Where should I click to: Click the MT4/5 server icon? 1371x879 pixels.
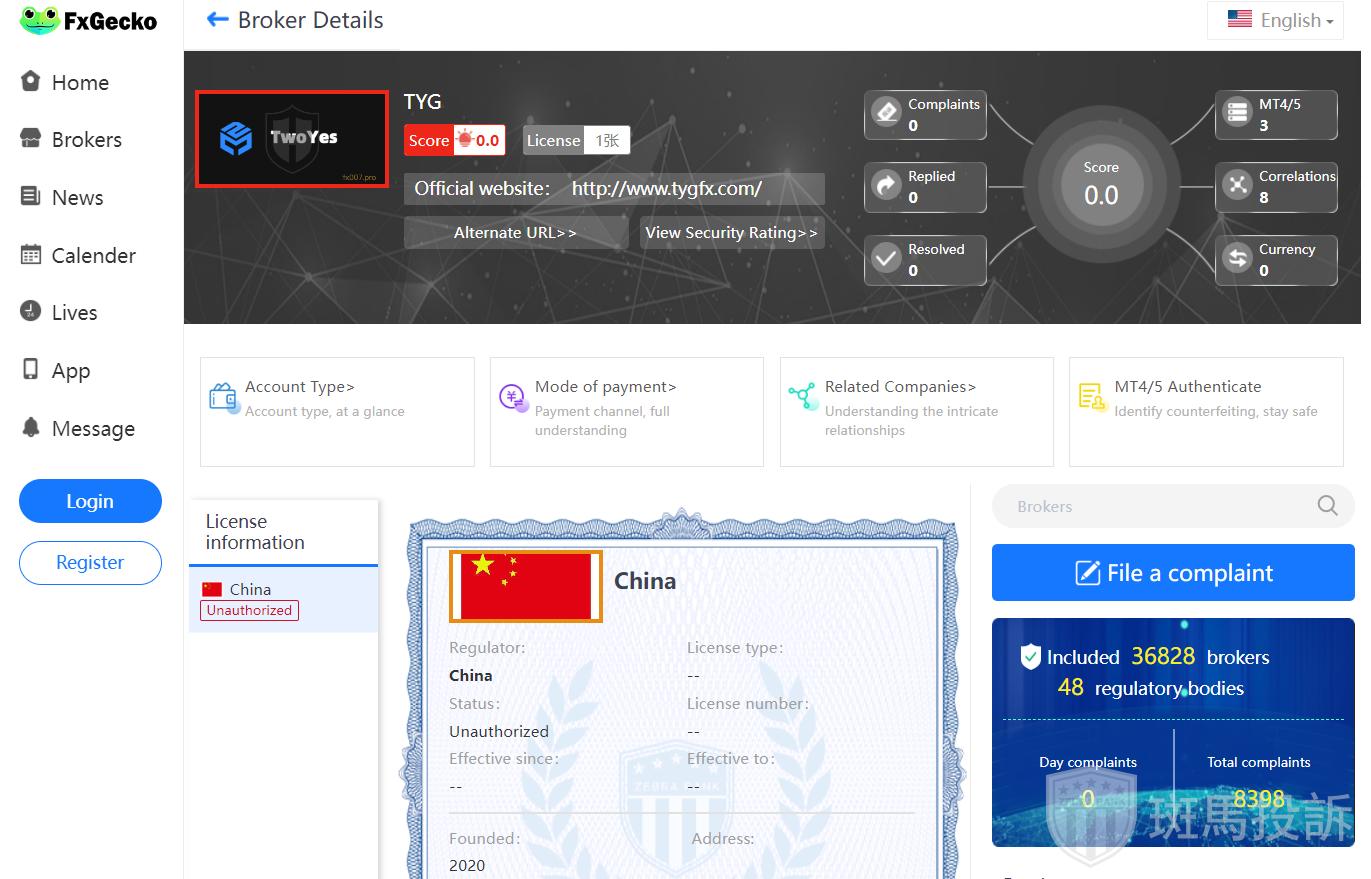tap(1238, 112)
